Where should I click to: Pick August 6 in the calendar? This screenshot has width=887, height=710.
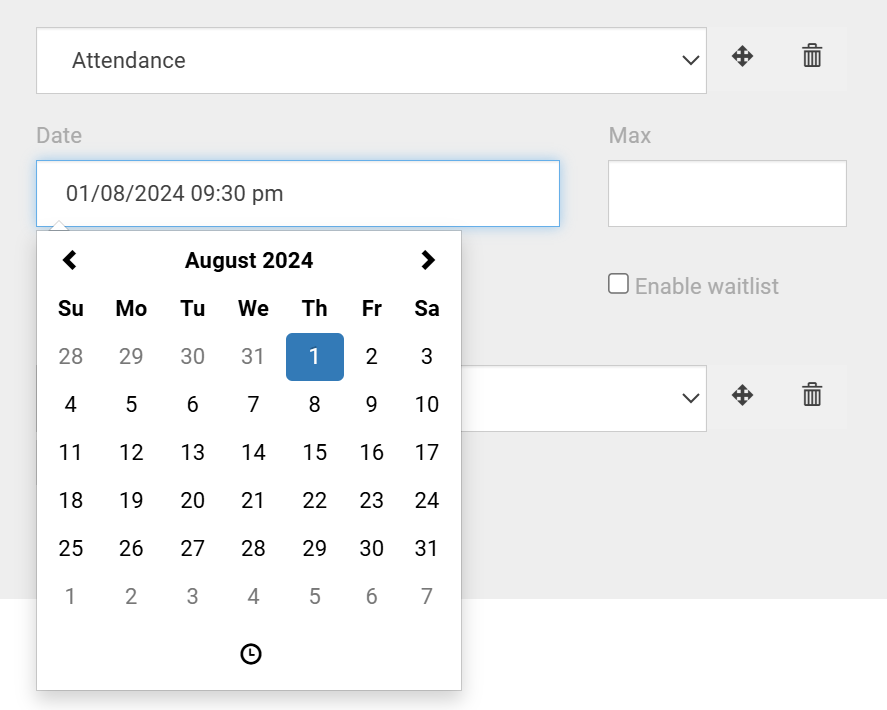click(x=192, y=405)
